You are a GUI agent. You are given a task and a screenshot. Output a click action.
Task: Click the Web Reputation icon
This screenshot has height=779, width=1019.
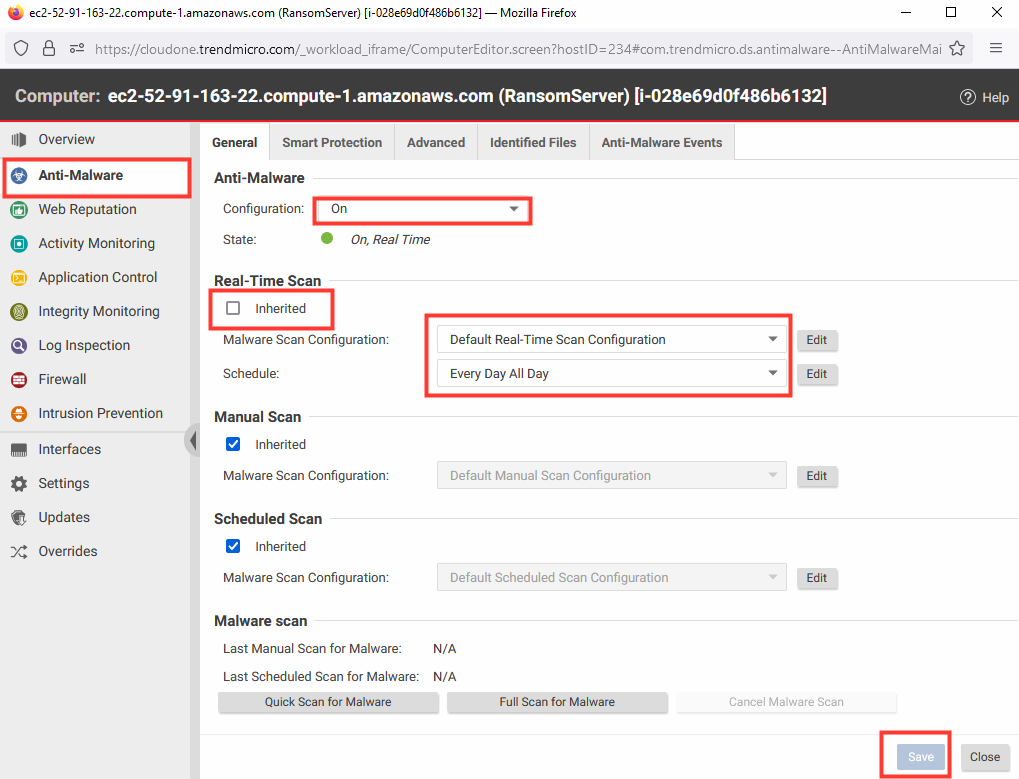point(19,210)
